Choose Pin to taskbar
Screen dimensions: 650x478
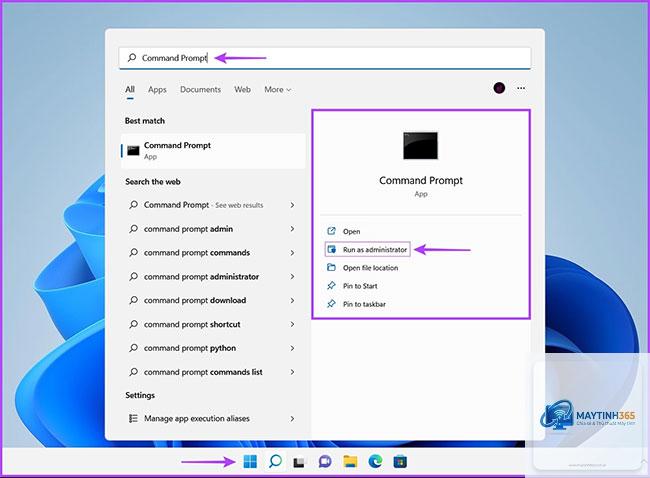point(364,304)
